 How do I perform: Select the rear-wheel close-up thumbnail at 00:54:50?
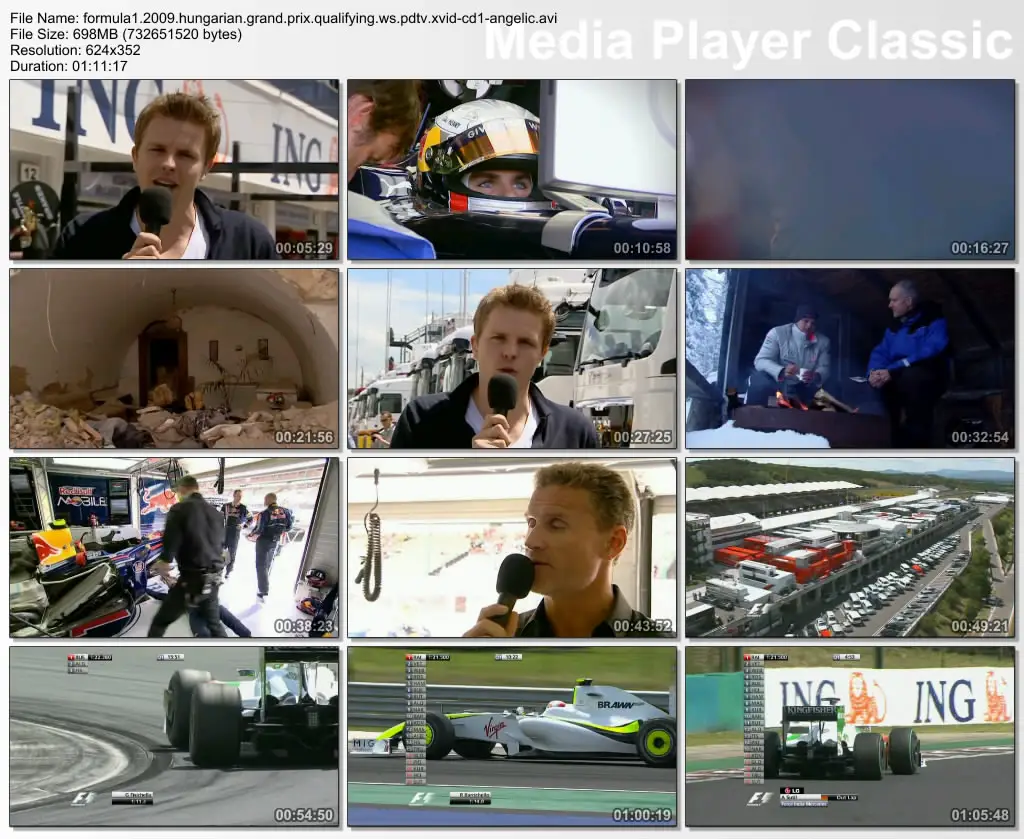coord(174,736)
